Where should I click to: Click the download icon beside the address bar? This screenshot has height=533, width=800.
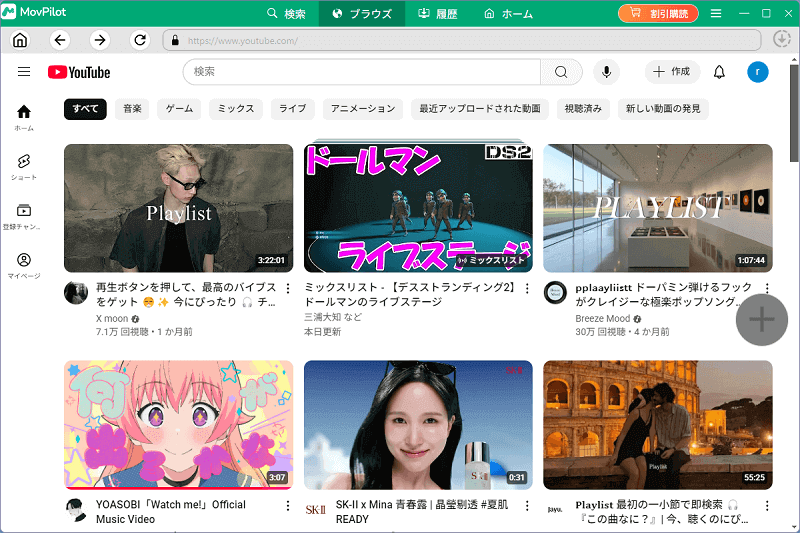tap(782, 39)
